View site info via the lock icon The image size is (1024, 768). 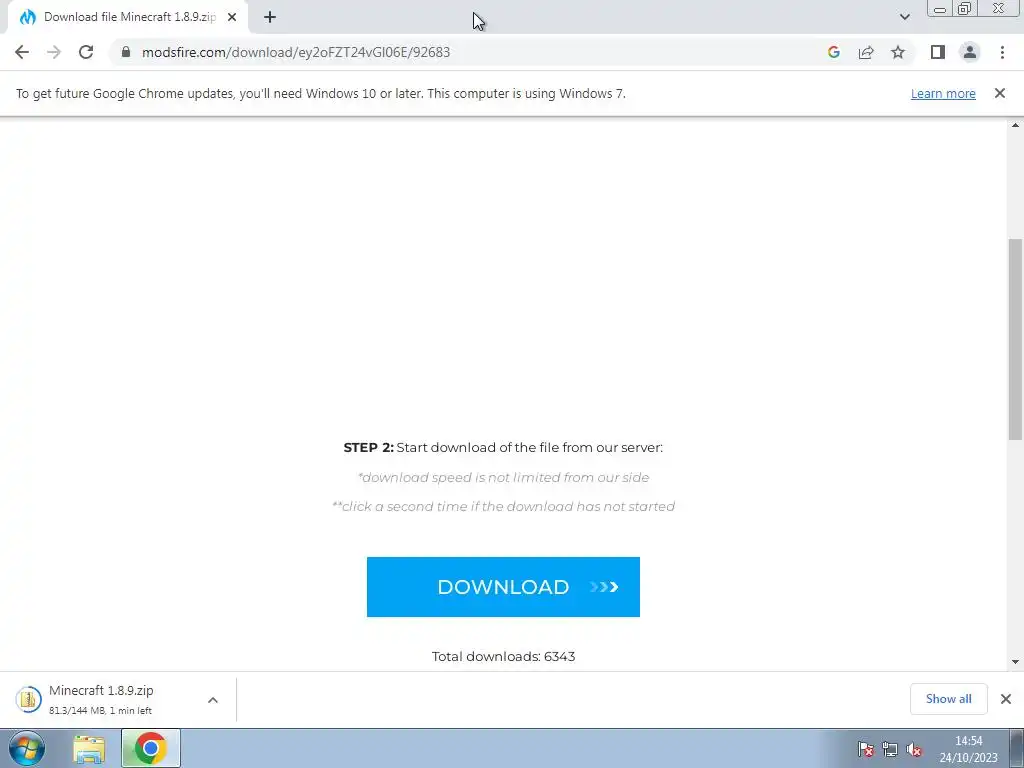pos(126,52)
